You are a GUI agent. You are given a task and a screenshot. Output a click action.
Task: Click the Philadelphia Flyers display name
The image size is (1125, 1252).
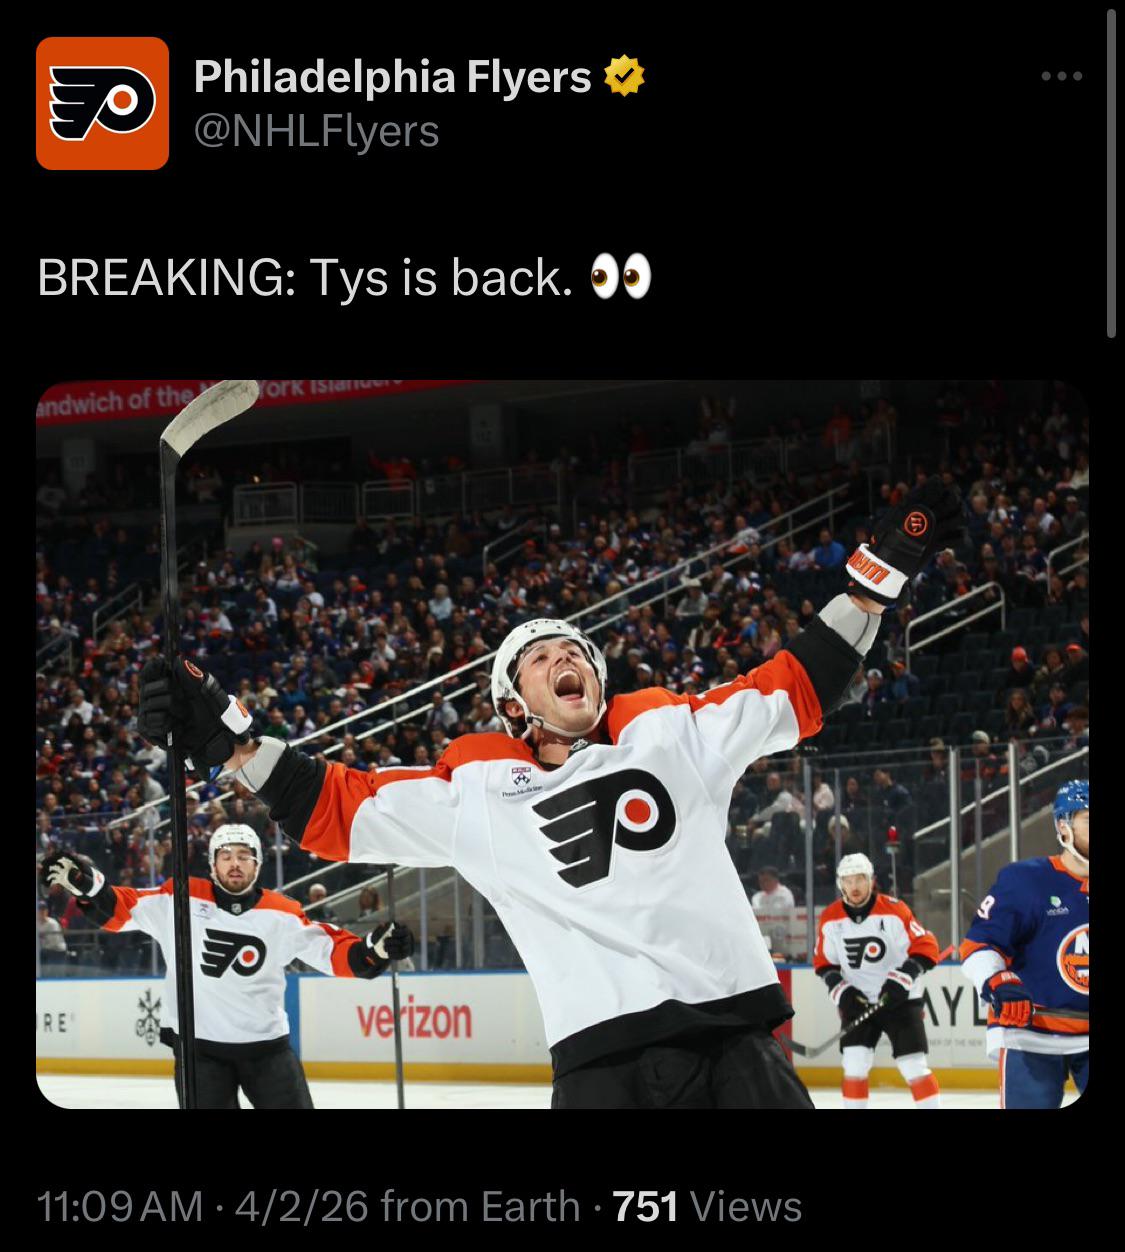pyautogui.click(x=392, y=77)
